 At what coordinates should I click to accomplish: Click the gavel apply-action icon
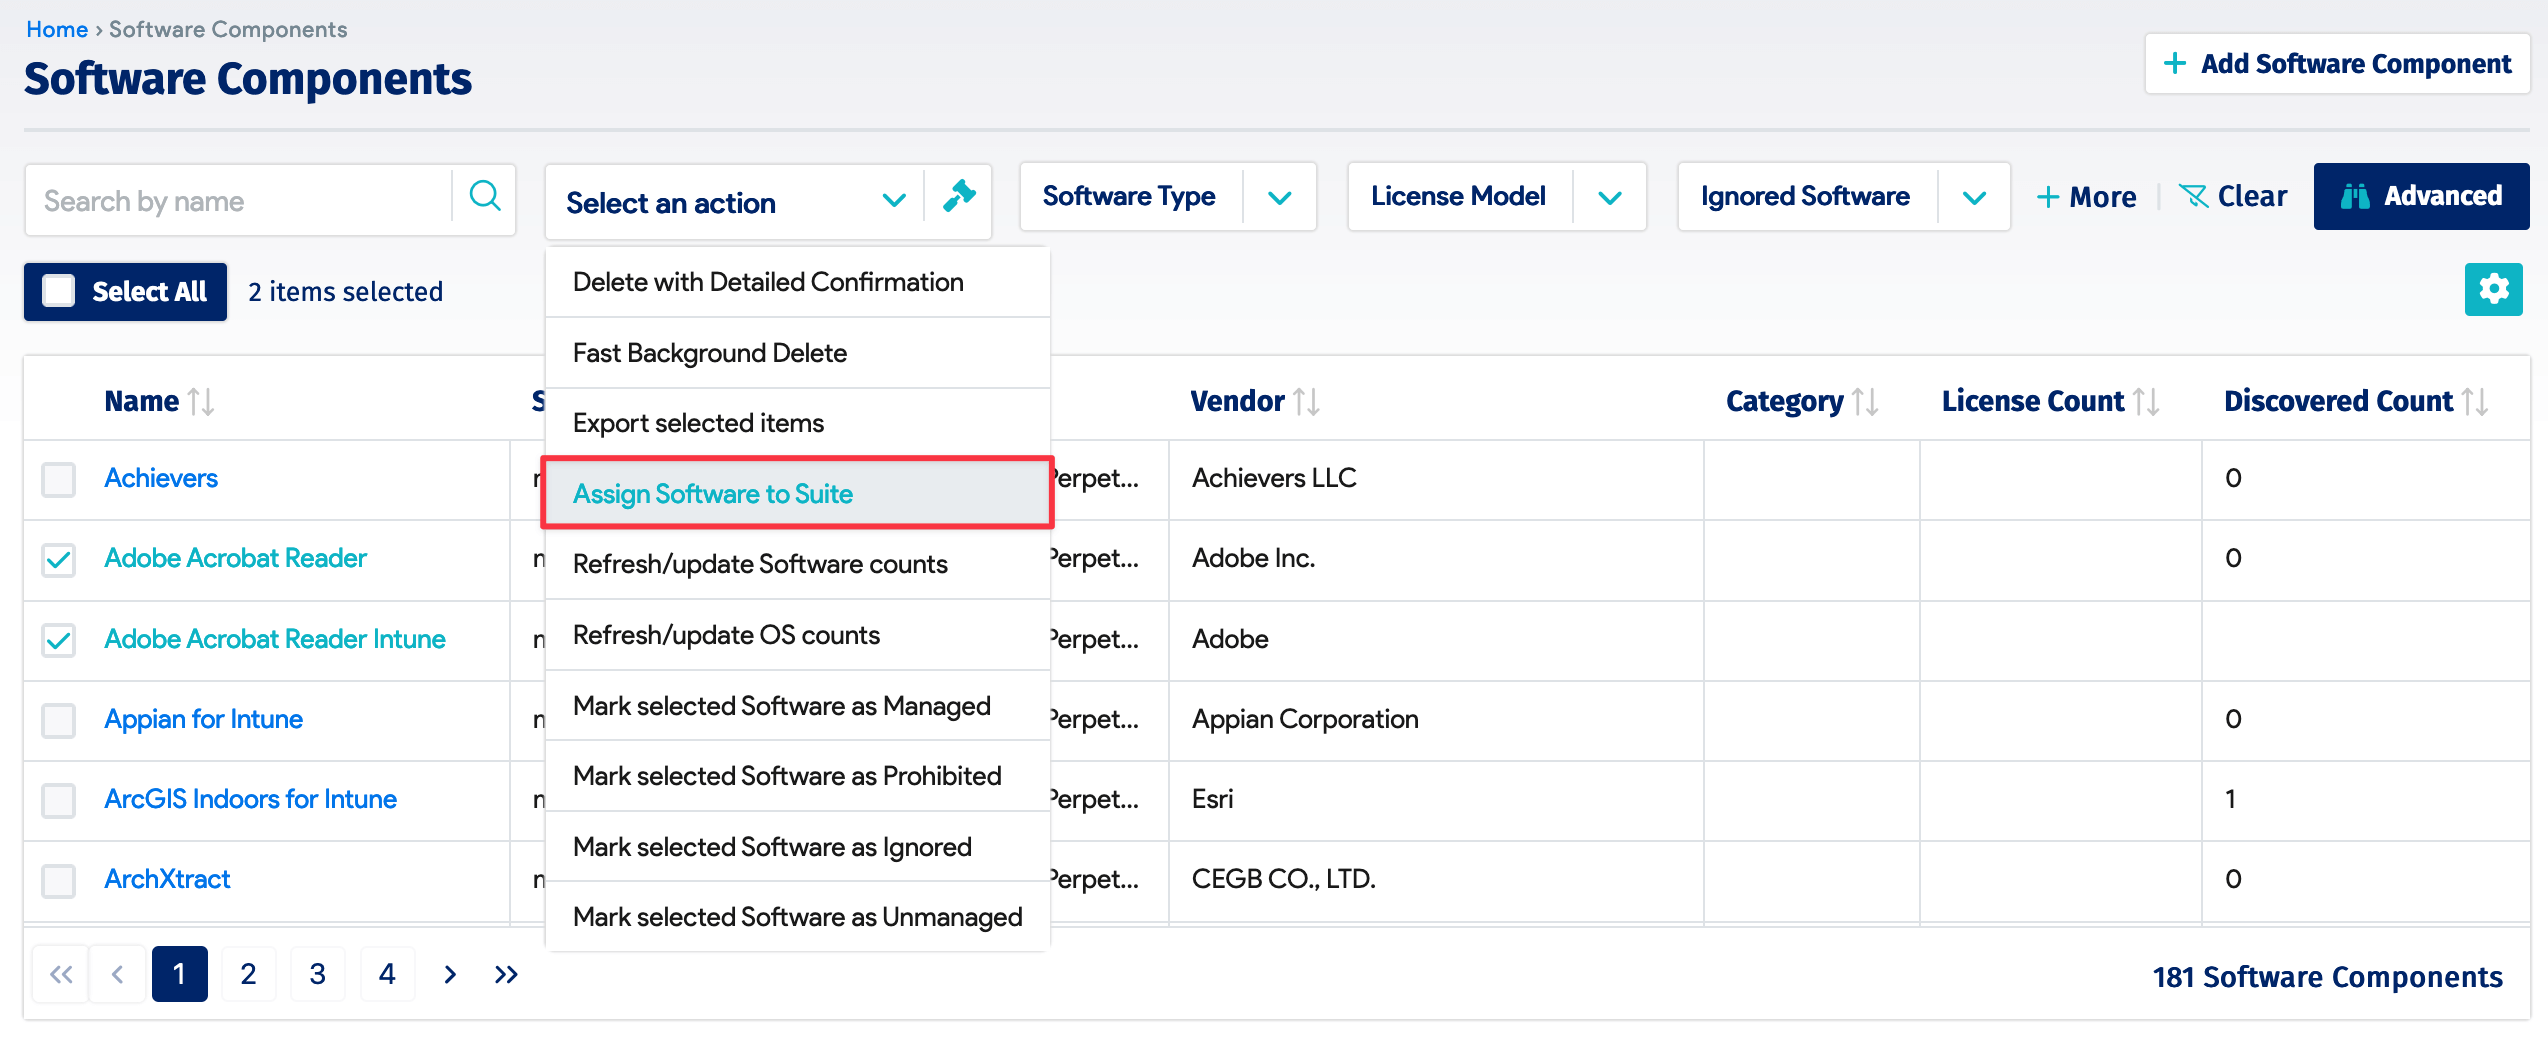click(958, 197)
